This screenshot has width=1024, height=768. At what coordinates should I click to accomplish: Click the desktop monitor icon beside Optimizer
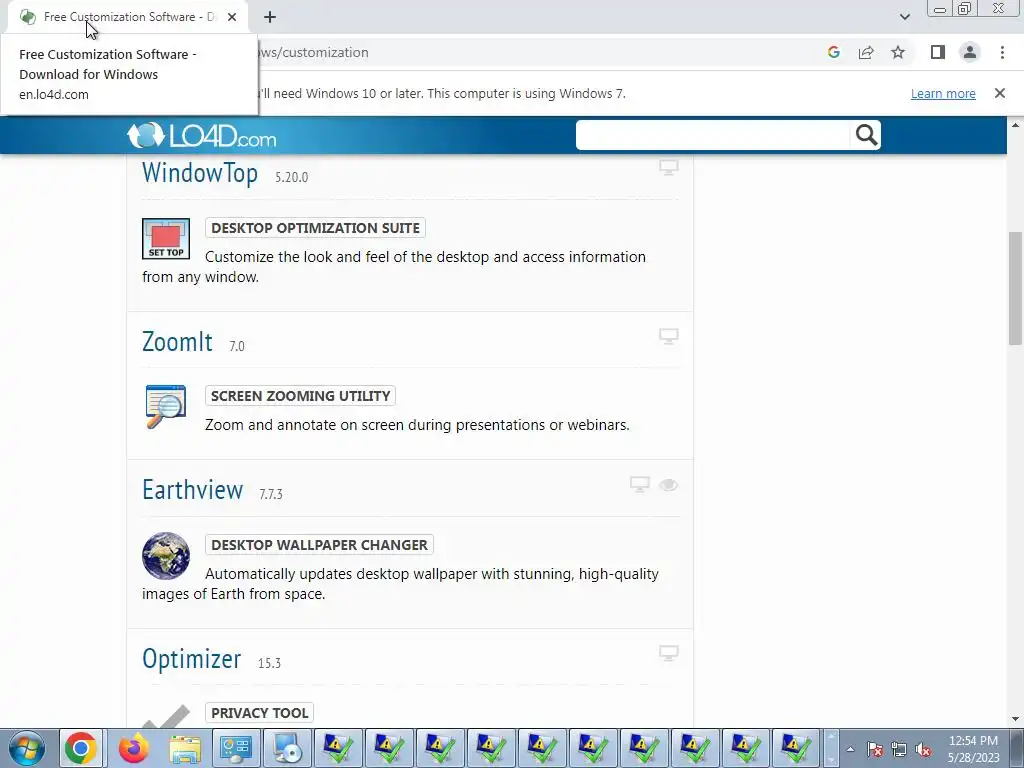pyautogui.click(x=668, y=653)
